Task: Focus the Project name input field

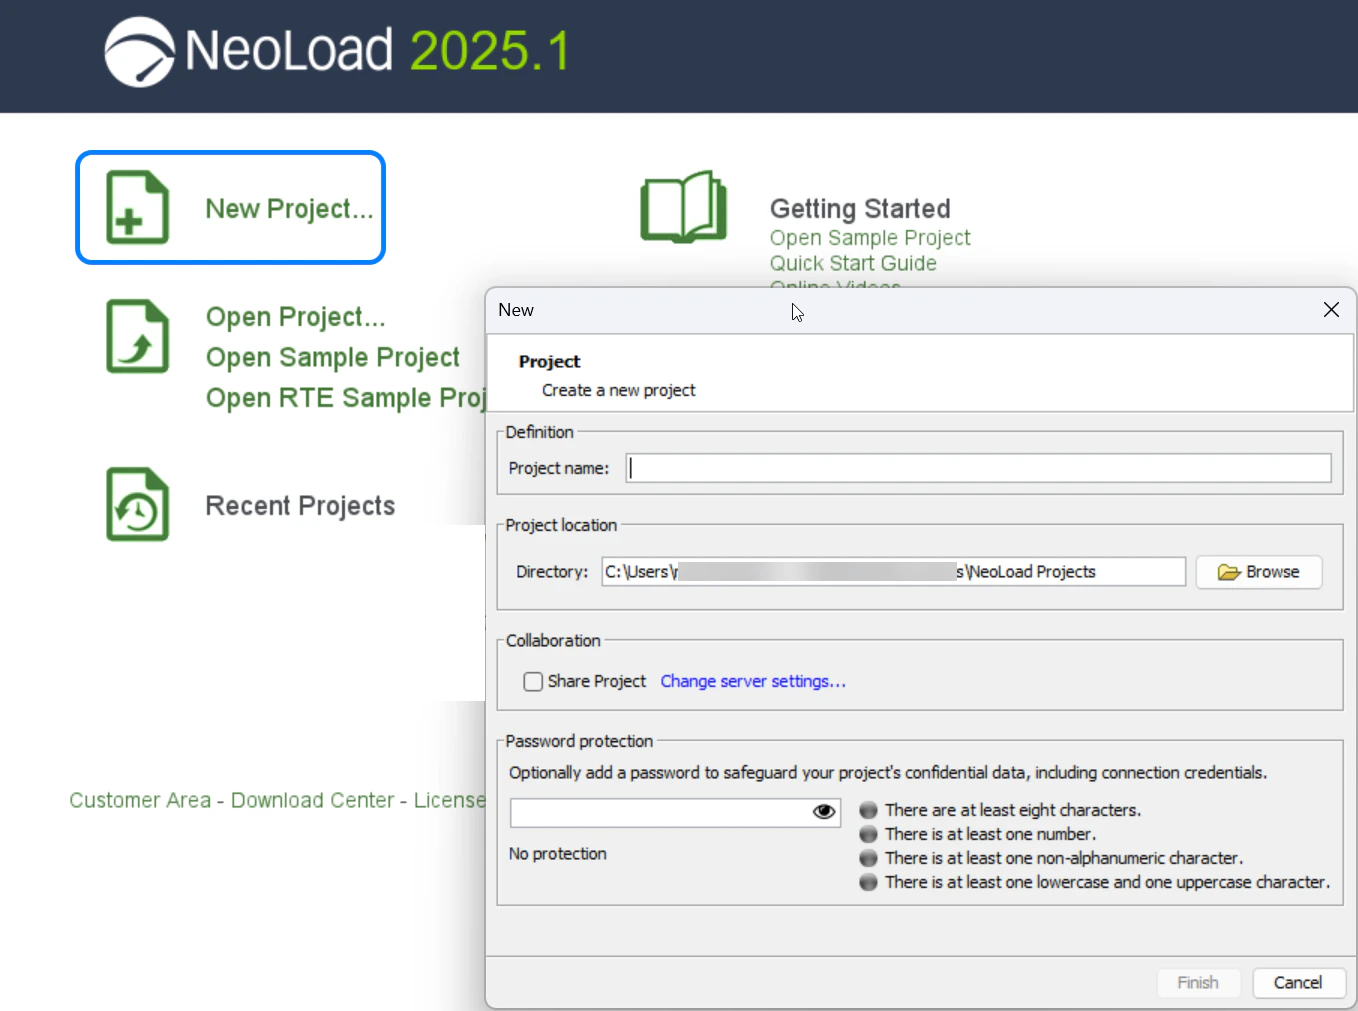Action: 978,468
